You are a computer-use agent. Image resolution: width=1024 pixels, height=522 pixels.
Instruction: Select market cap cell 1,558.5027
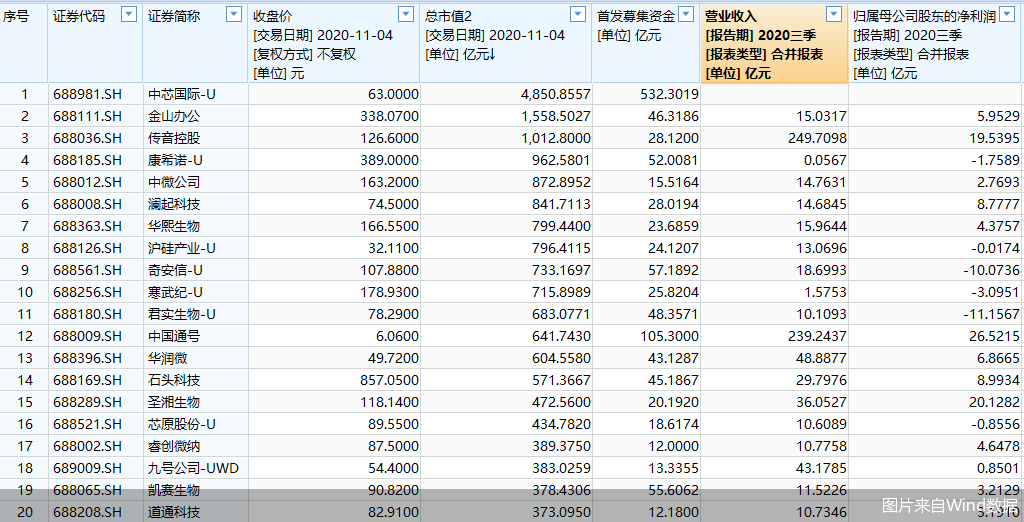pos(505,116)
